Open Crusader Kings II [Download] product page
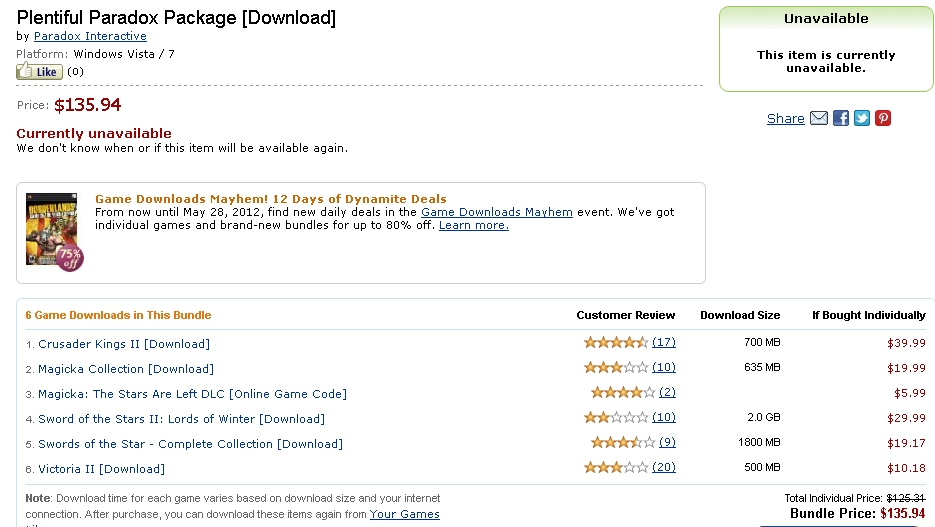The height and width of the screenshot is (527, 935). tap(124, 344)
